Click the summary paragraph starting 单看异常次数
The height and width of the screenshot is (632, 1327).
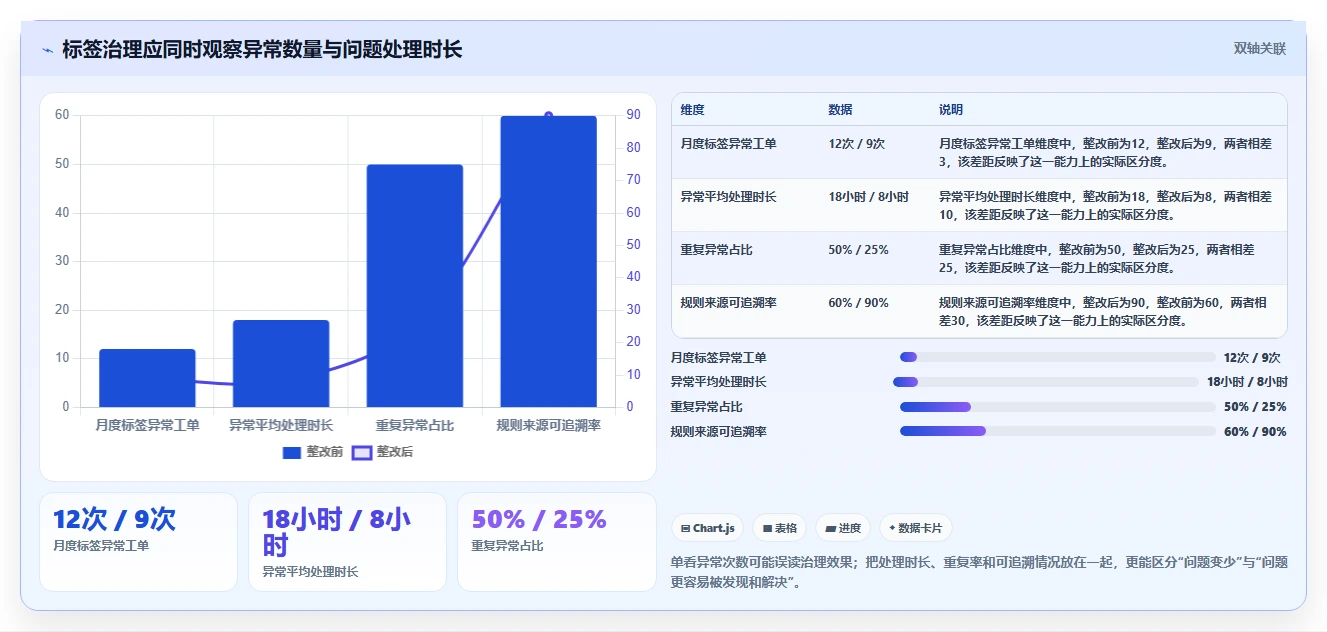(x=979, y=573)
